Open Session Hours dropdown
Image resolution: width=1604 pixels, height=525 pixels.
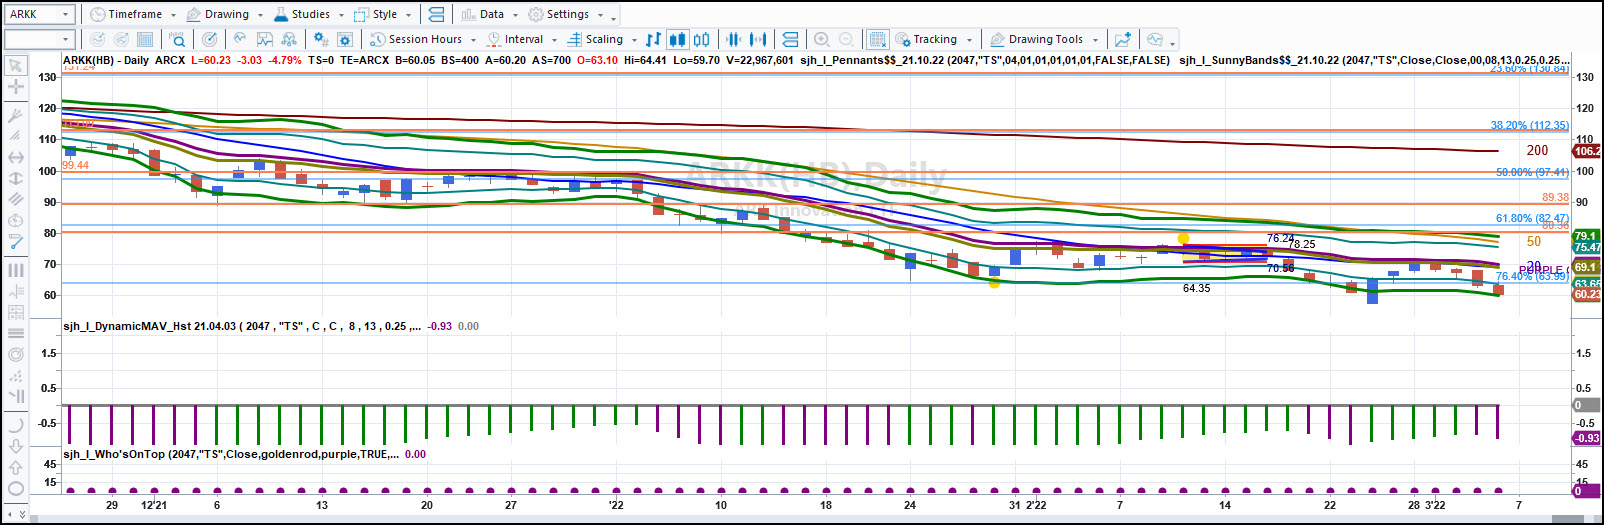click(x=422, y=39)
